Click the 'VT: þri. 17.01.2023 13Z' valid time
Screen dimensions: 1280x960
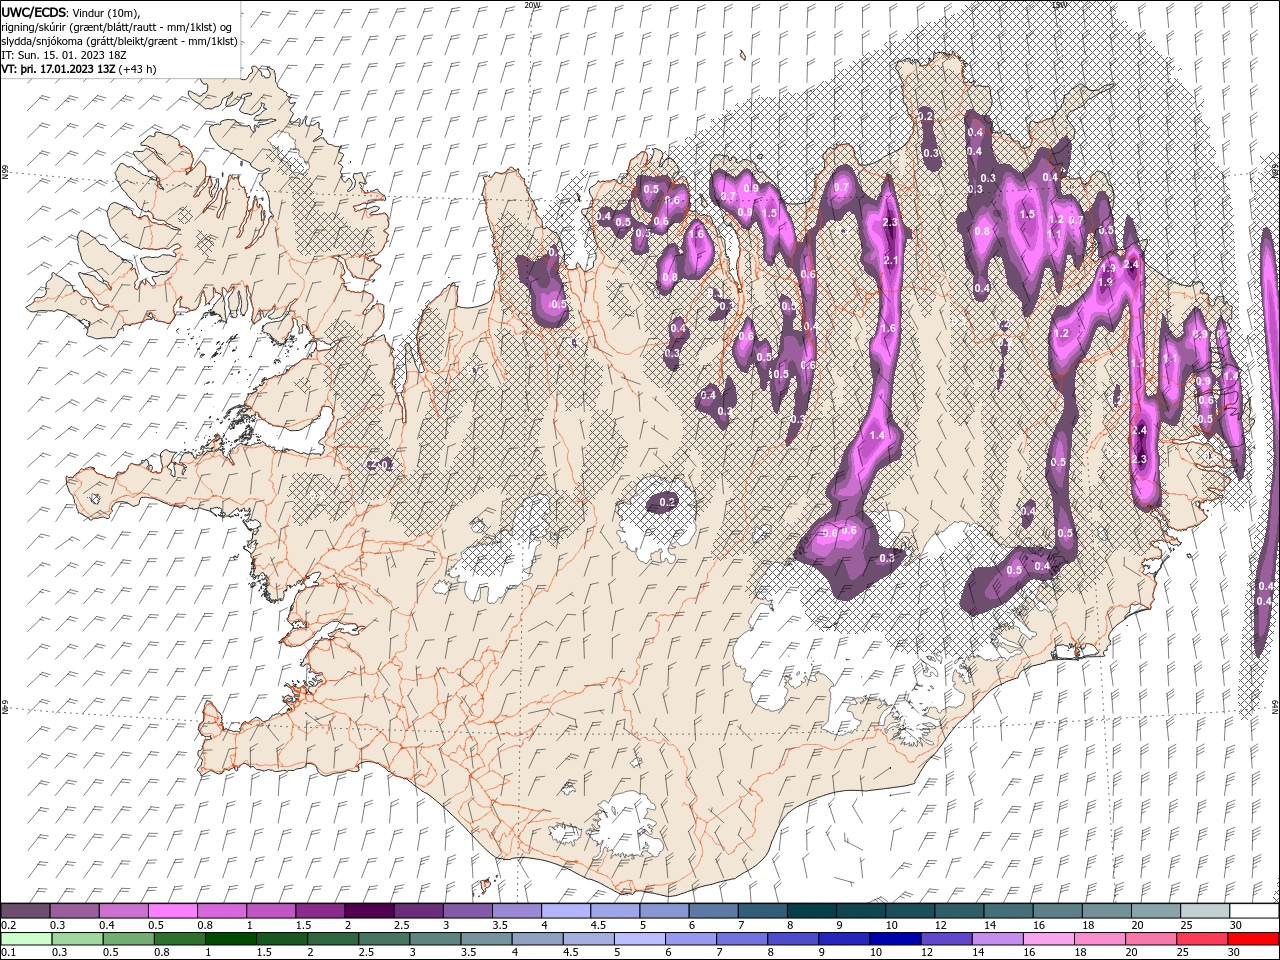click(58, 69)
